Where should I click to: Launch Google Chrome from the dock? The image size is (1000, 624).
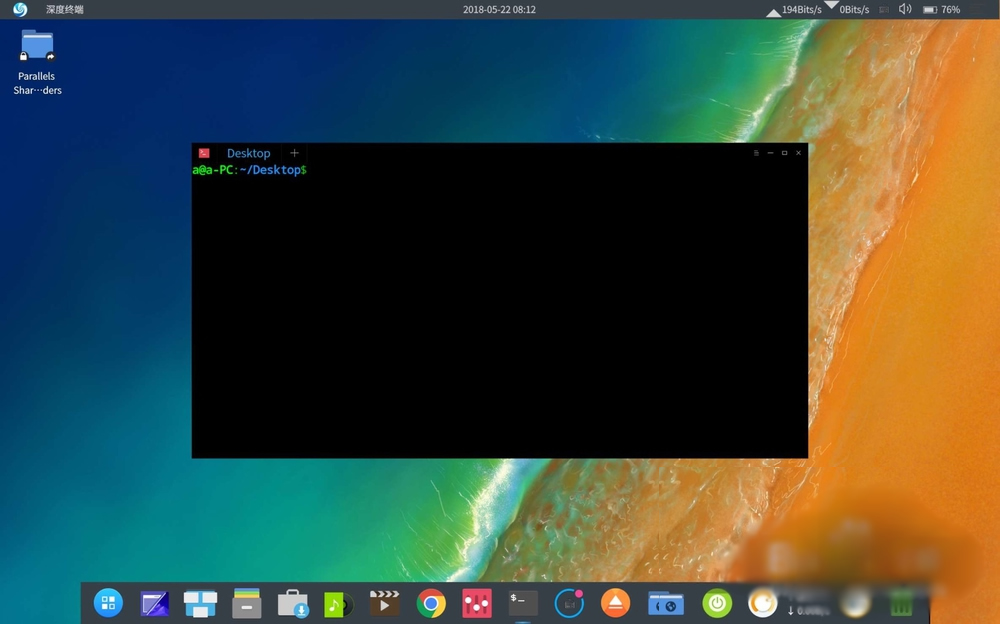(x=431, y=603)
